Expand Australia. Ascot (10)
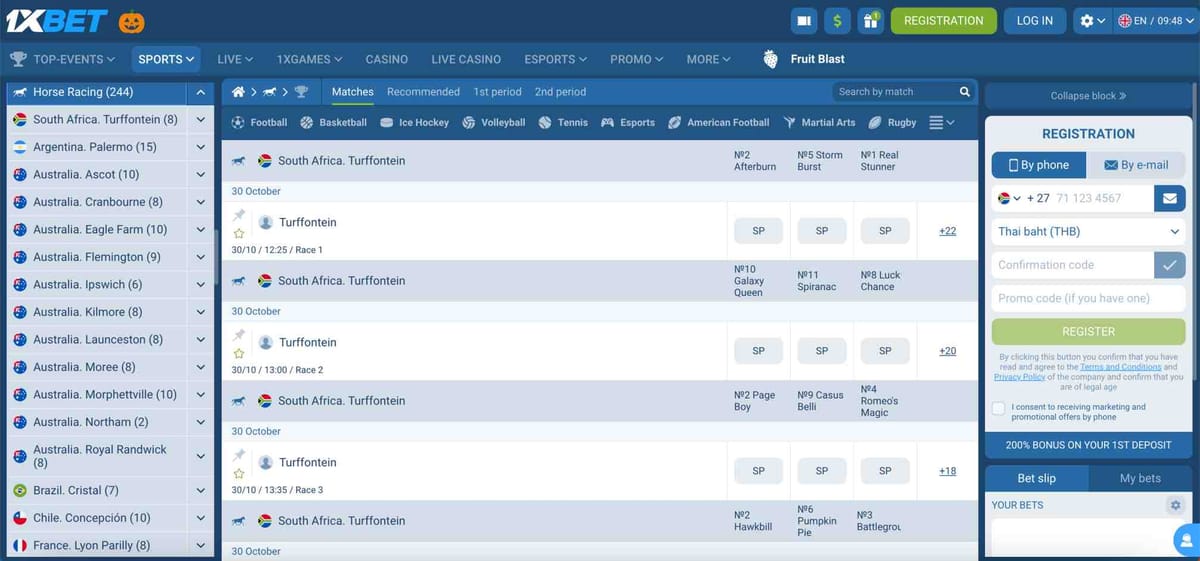1200x561 pixels. 201,174
